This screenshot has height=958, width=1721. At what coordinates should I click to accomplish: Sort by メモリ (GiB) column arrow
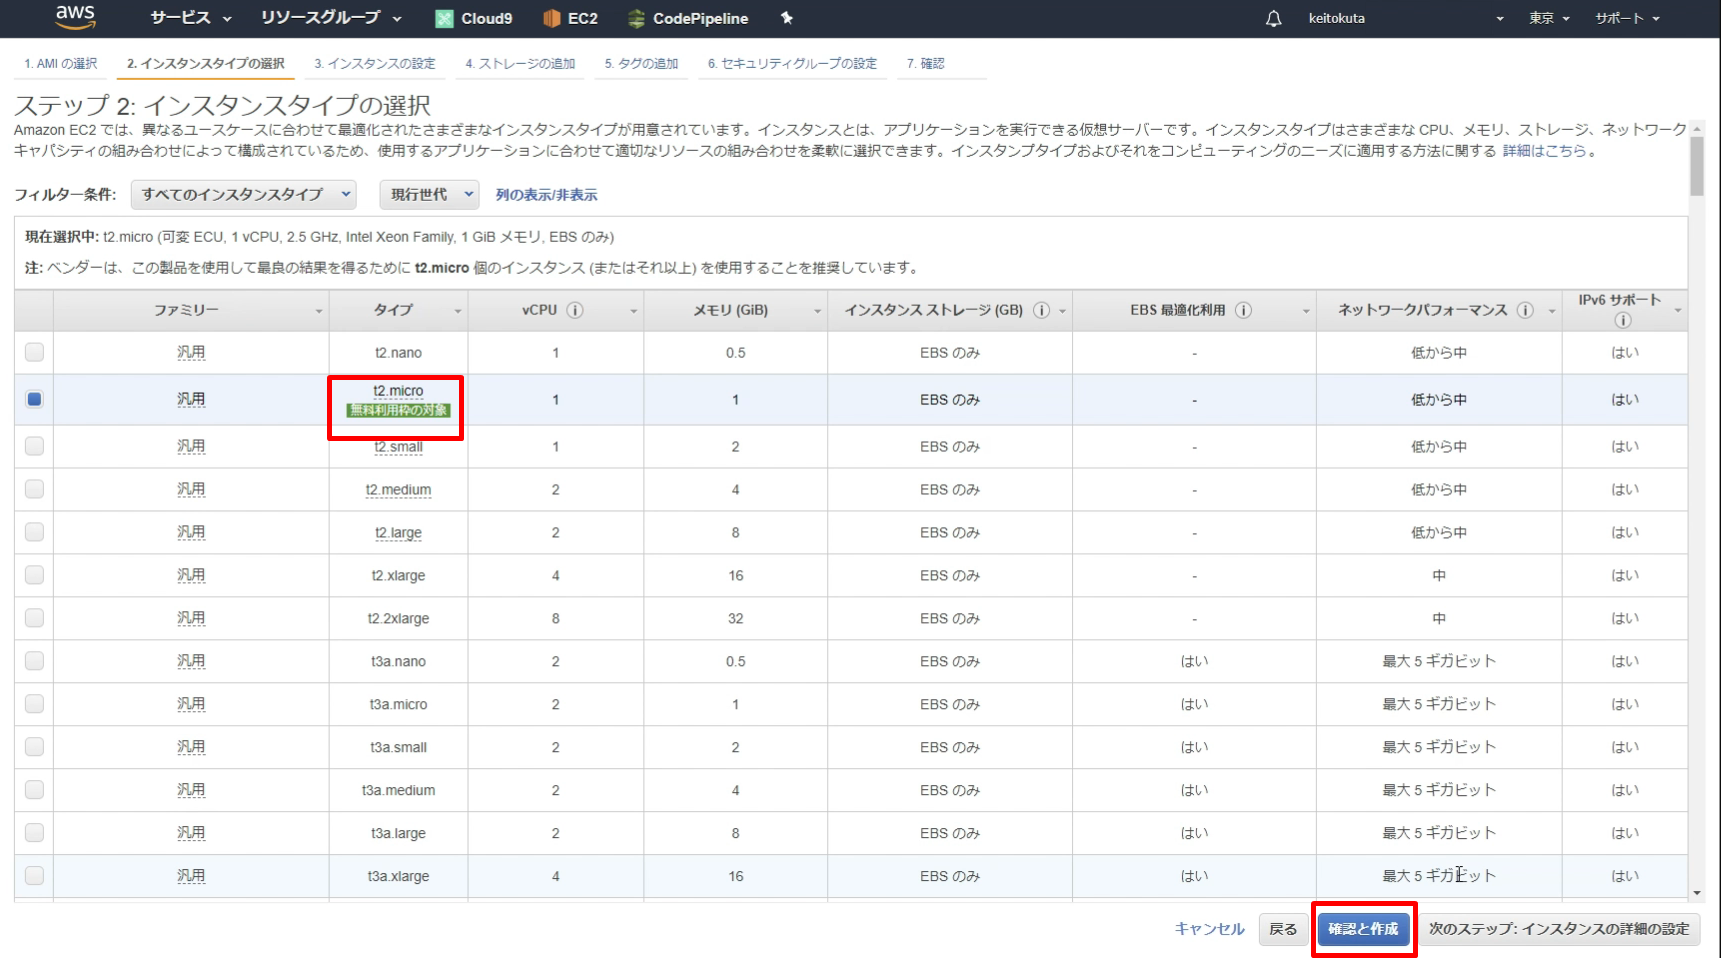(817, 311)
